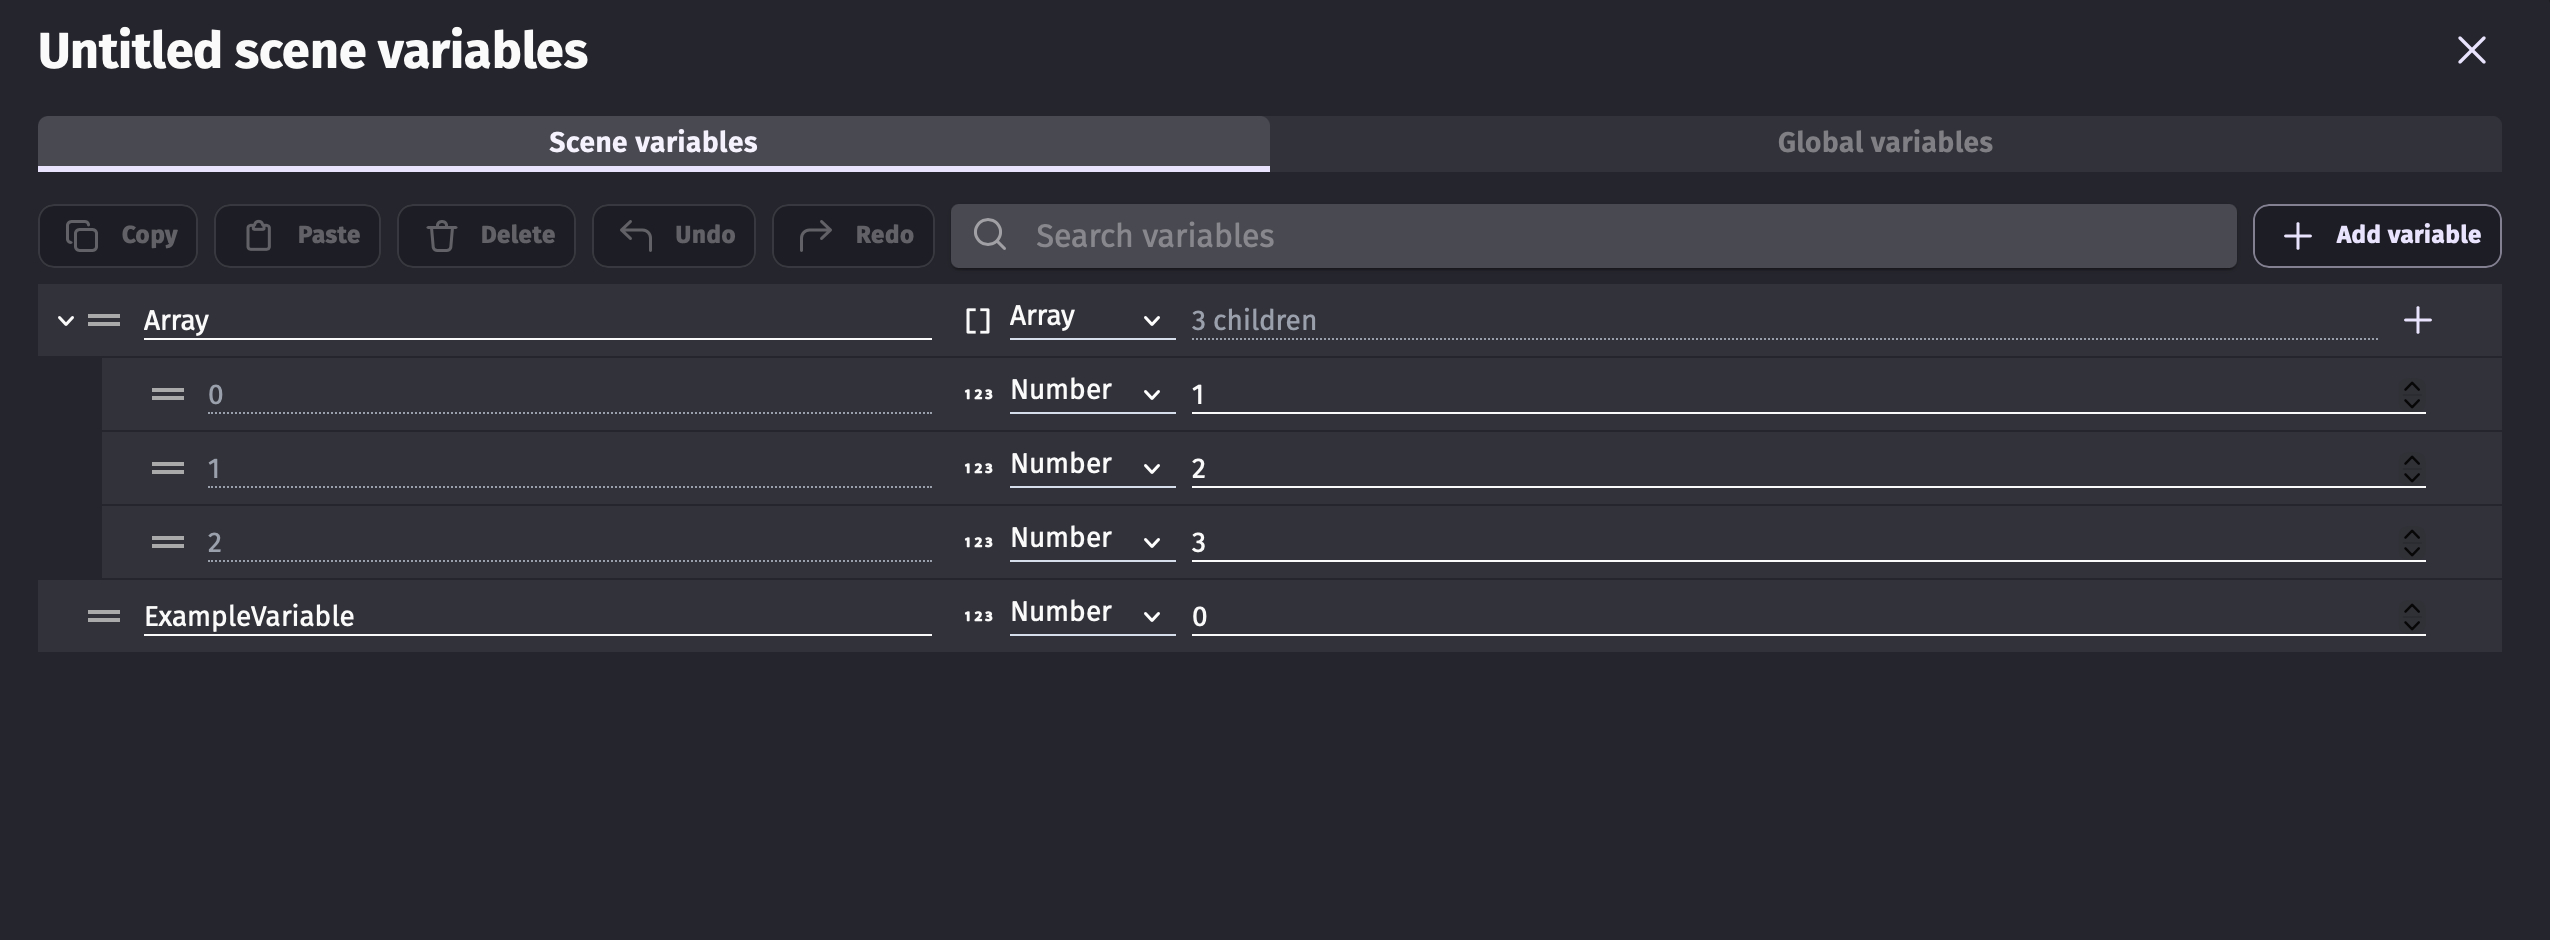Image resolution: width=2550 pixels, height=940 pixels.
Task: Click the ExampleVariable name field
Action: [536, 616]
